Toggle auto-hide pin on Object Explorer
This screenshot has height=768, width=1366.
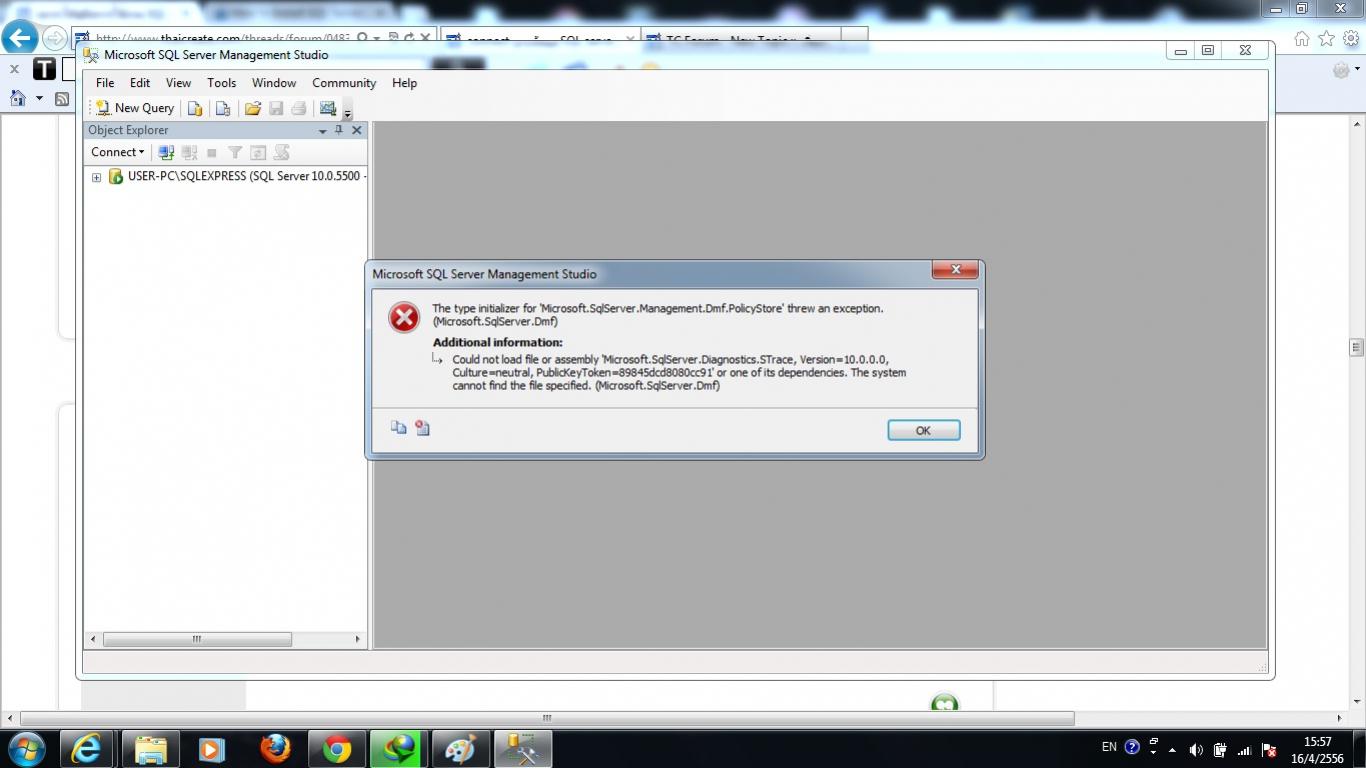click(x=339, y=130)
